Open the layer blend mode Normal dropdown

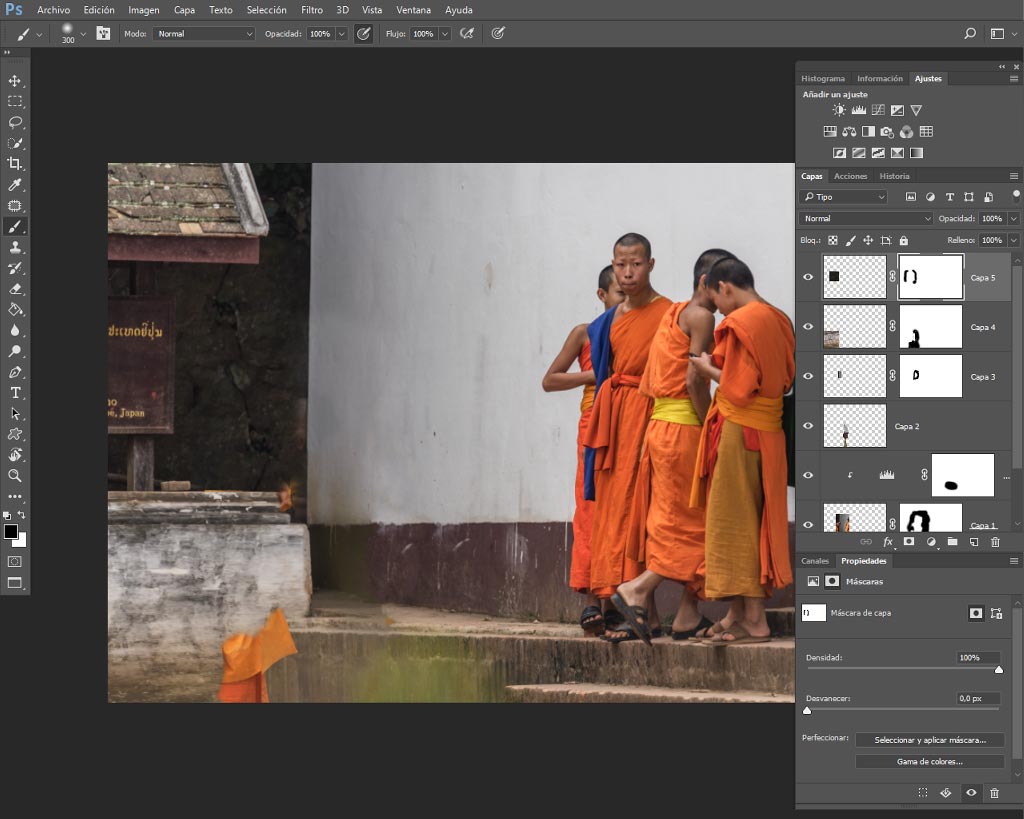(865, 218)
